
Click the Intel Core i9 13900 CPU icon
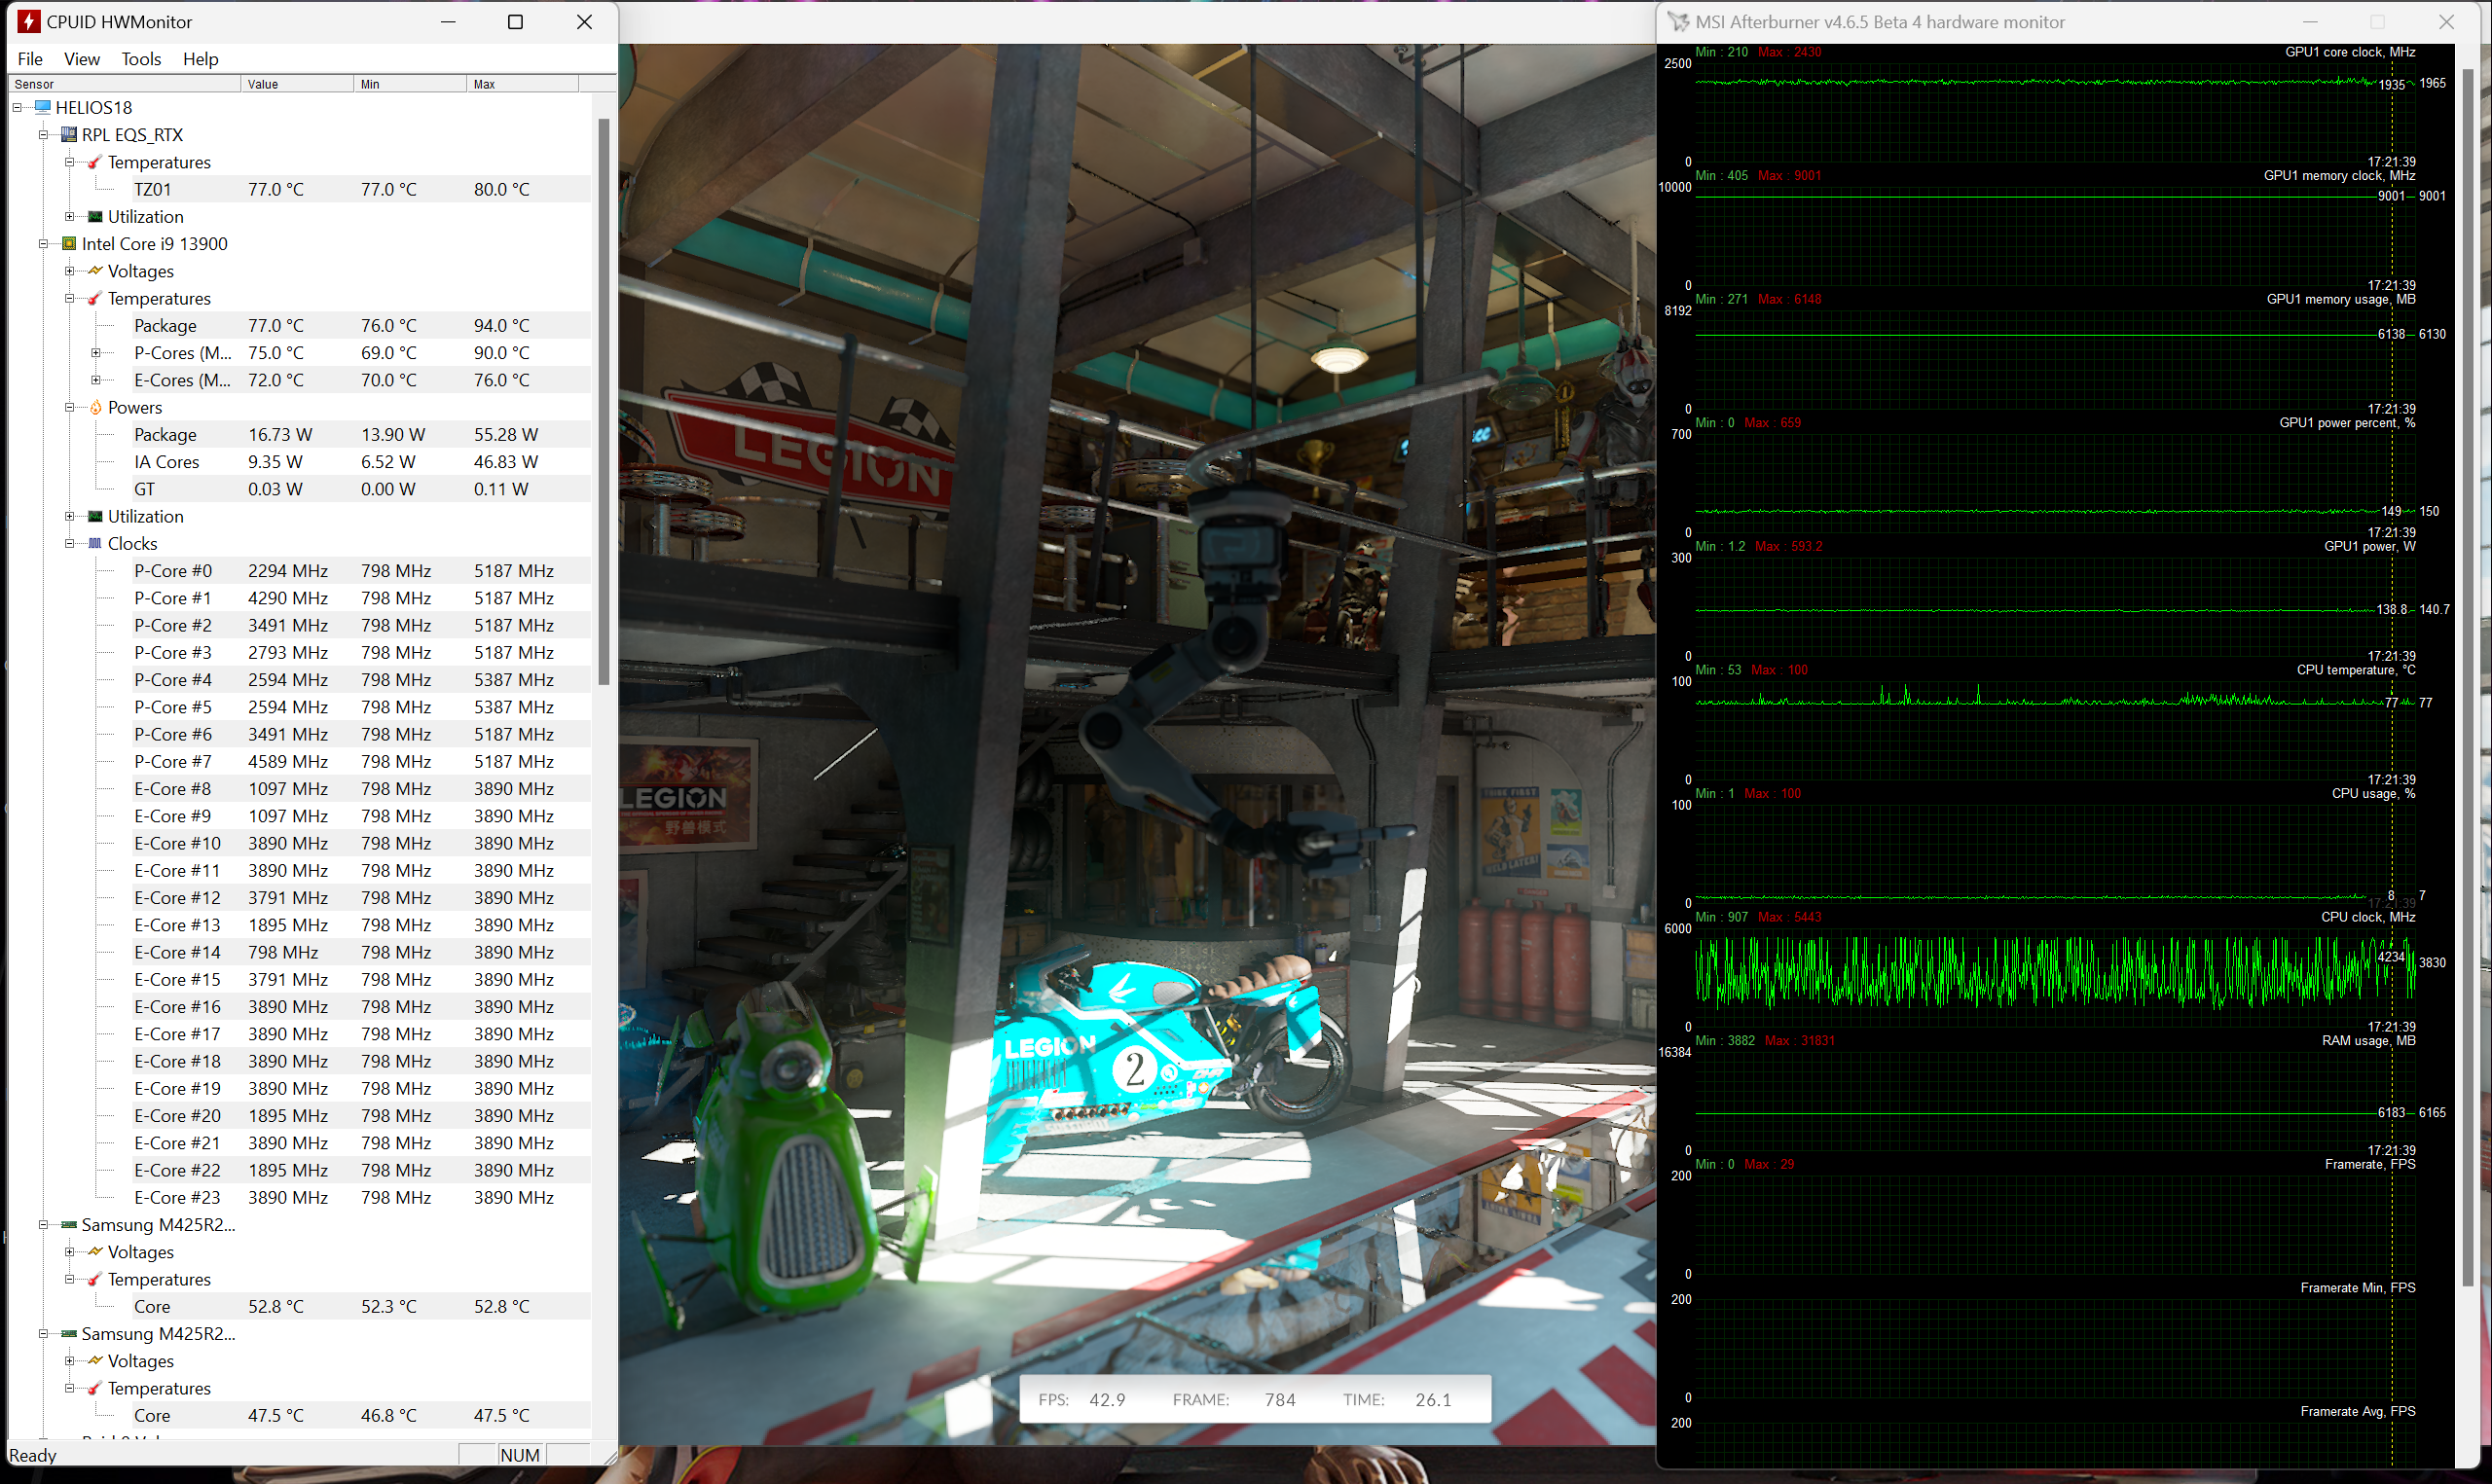coord(69,243)
